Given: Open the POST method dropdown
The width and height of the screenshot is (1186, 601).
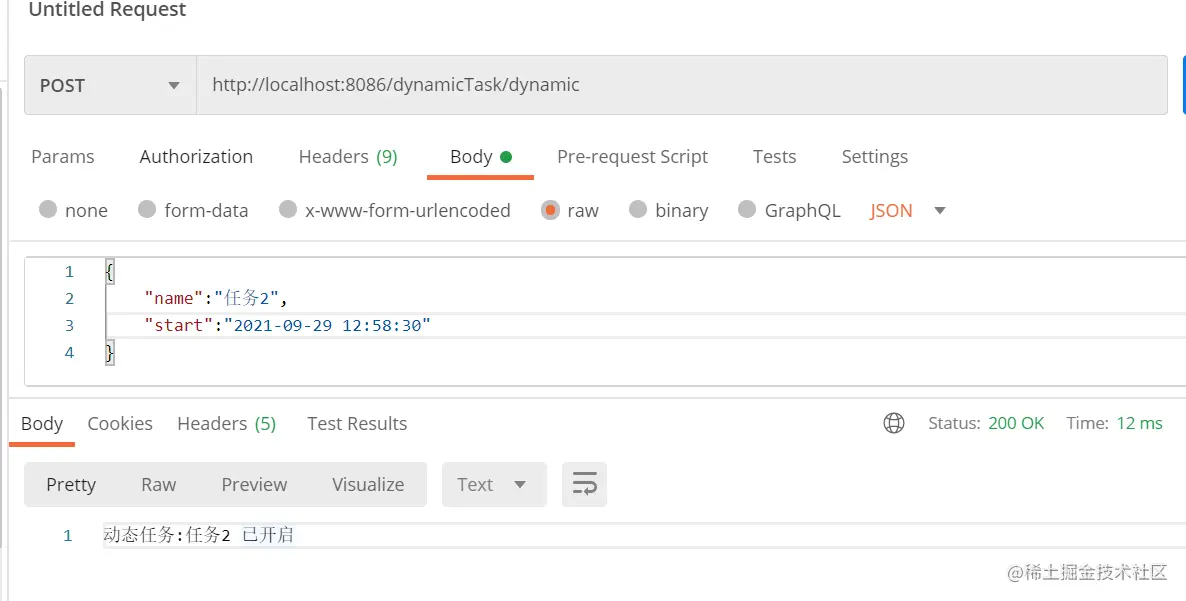Looking at the screenshot, I should point(110,85).
